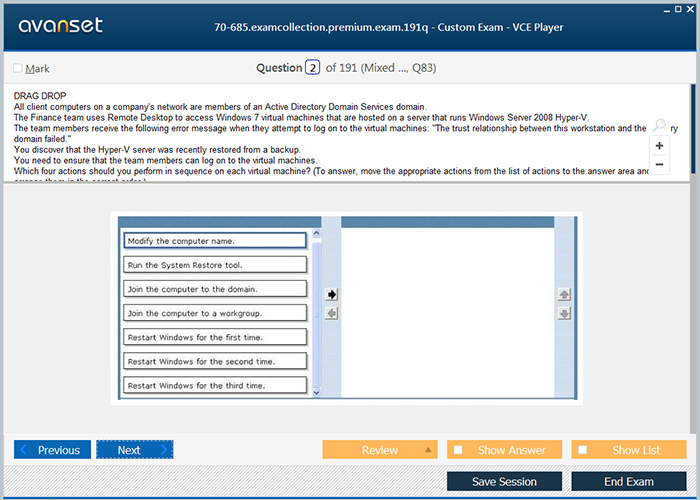This screenshot has width=700, height=500.
Task: Click the Mark label text
Action: [x=38, y=68]
